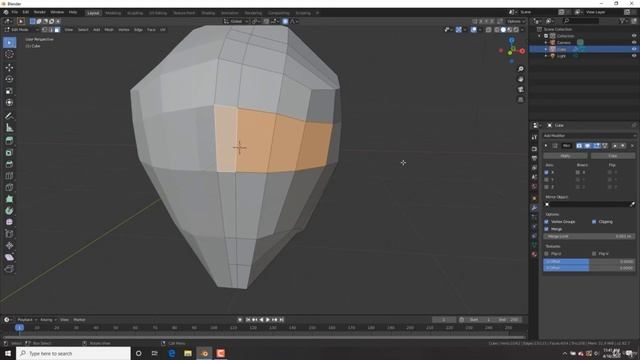
Task: Toggle Mirror Axis X checkbox
Action: [547, 172]
